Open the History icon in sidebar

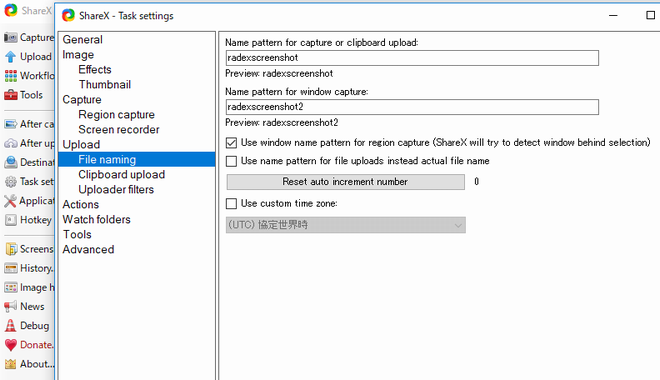11,268
